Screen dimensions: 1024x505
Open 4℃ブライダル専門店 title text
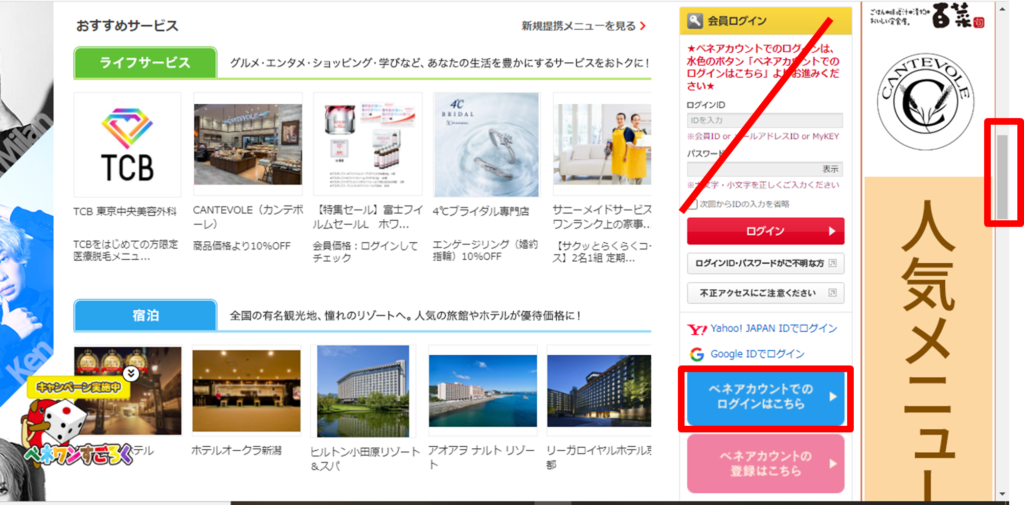pos(481,211)
